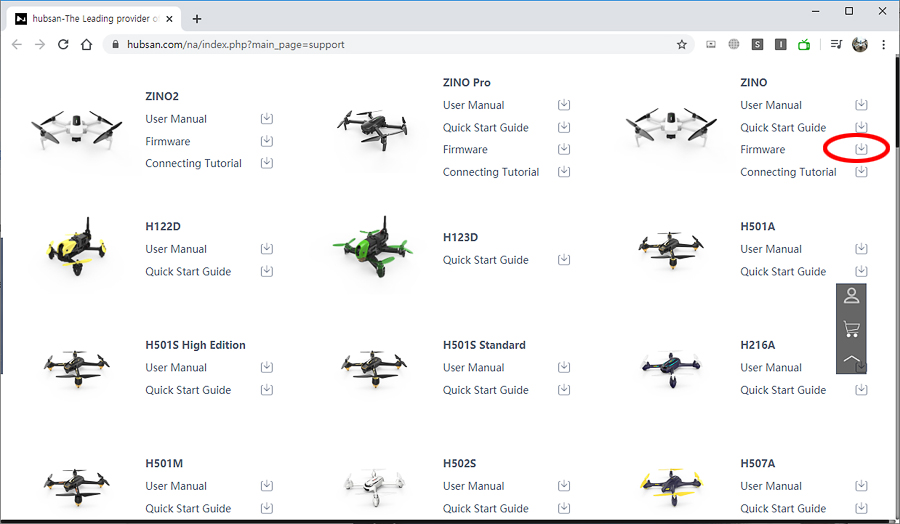Download ZINO Connecting Tutorial icon

tap(862, 172)
